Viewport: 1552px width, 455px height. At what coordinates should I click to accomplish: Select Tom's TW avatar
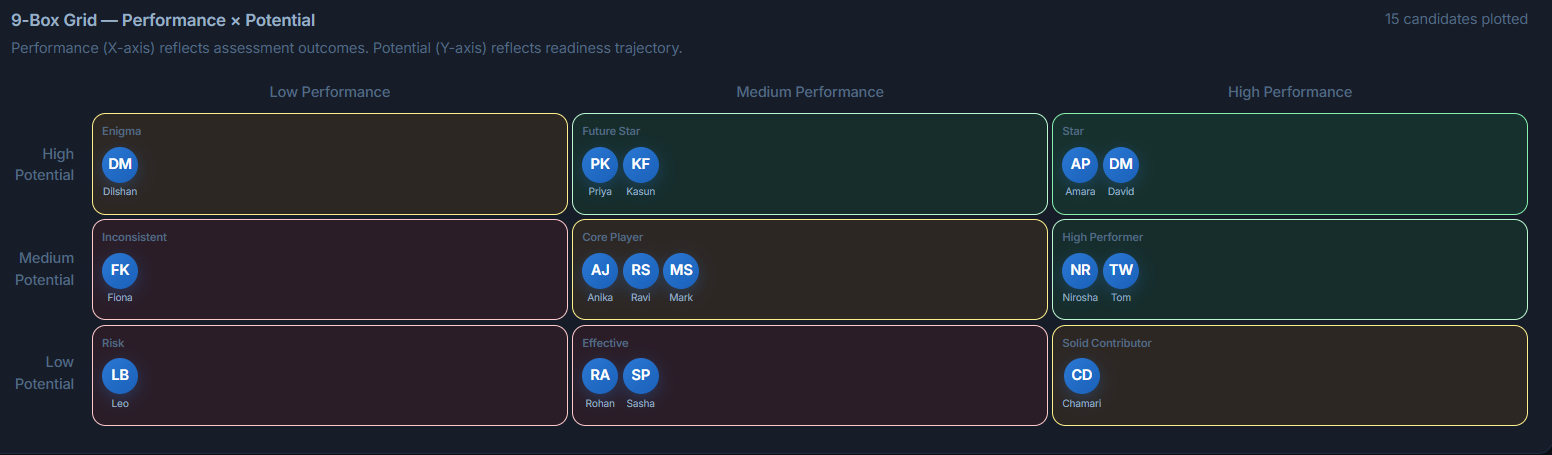click(1121, 271)
